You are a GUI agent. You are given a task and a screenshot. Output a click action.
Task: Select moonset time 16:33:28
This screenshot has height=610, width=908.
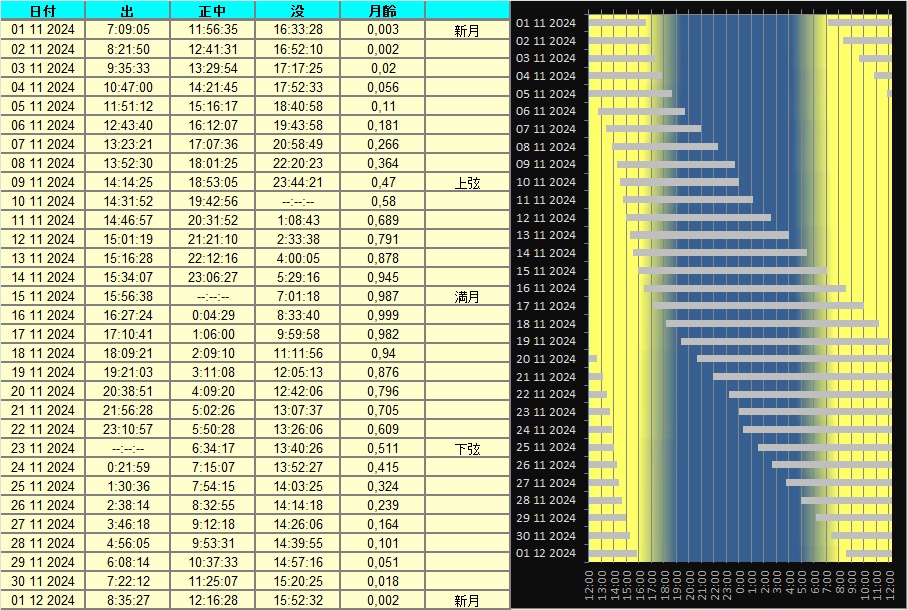tap(298, 30)
